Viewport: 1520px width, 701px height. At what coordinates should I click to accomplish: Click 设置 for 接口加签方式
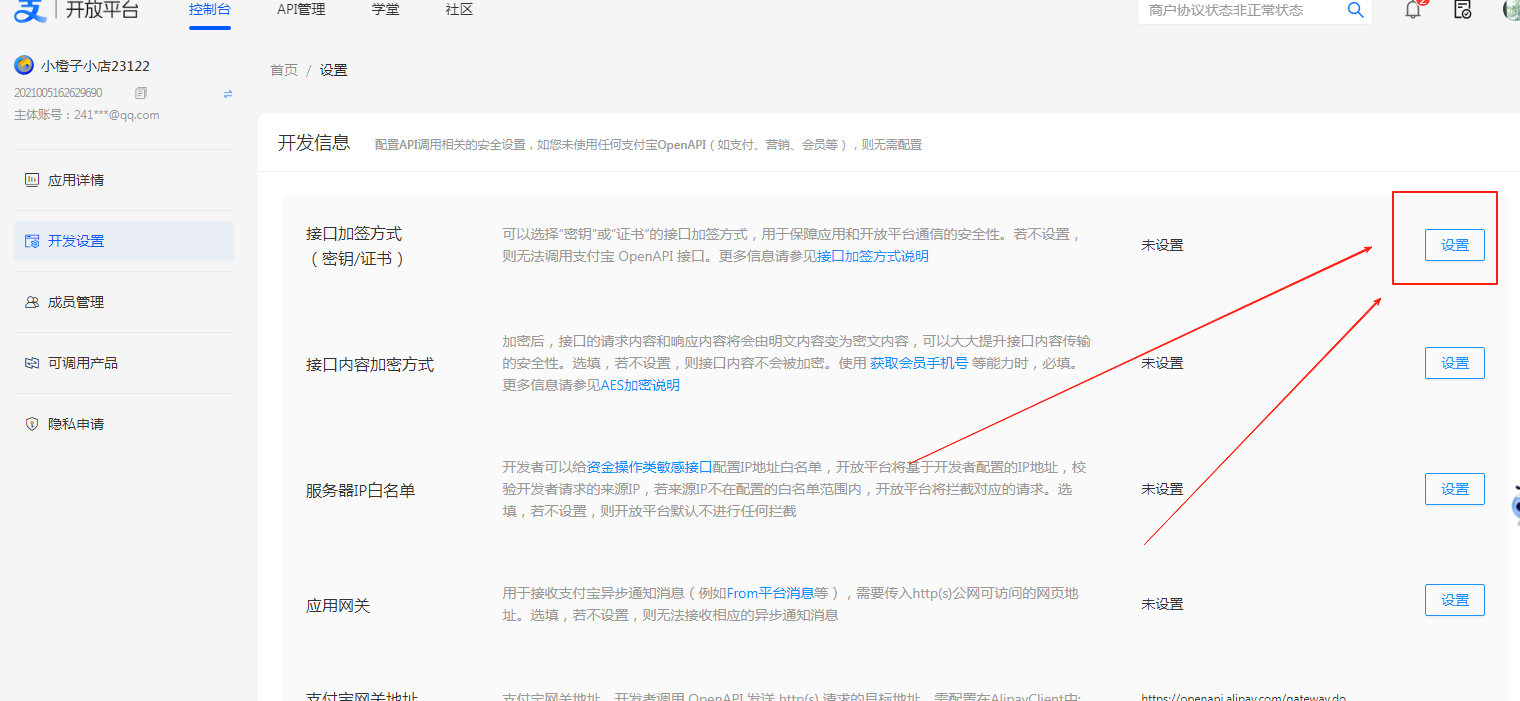1454,244
